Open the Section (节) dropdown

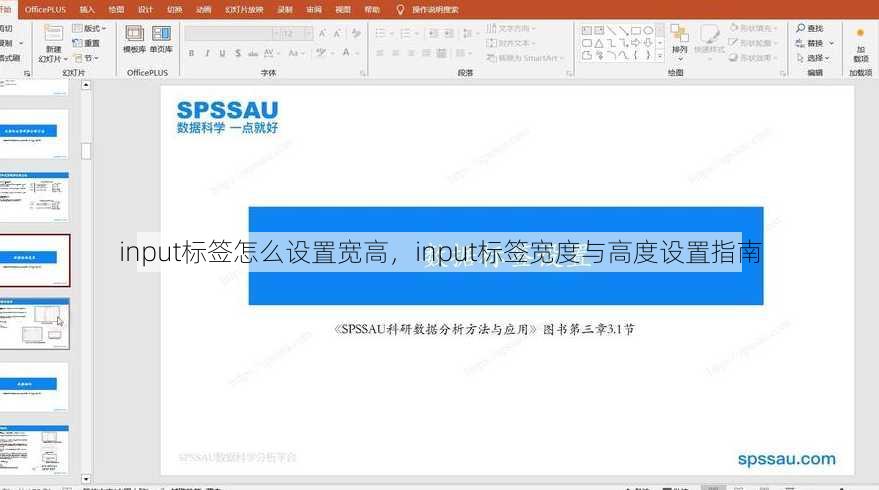point(86,58)
